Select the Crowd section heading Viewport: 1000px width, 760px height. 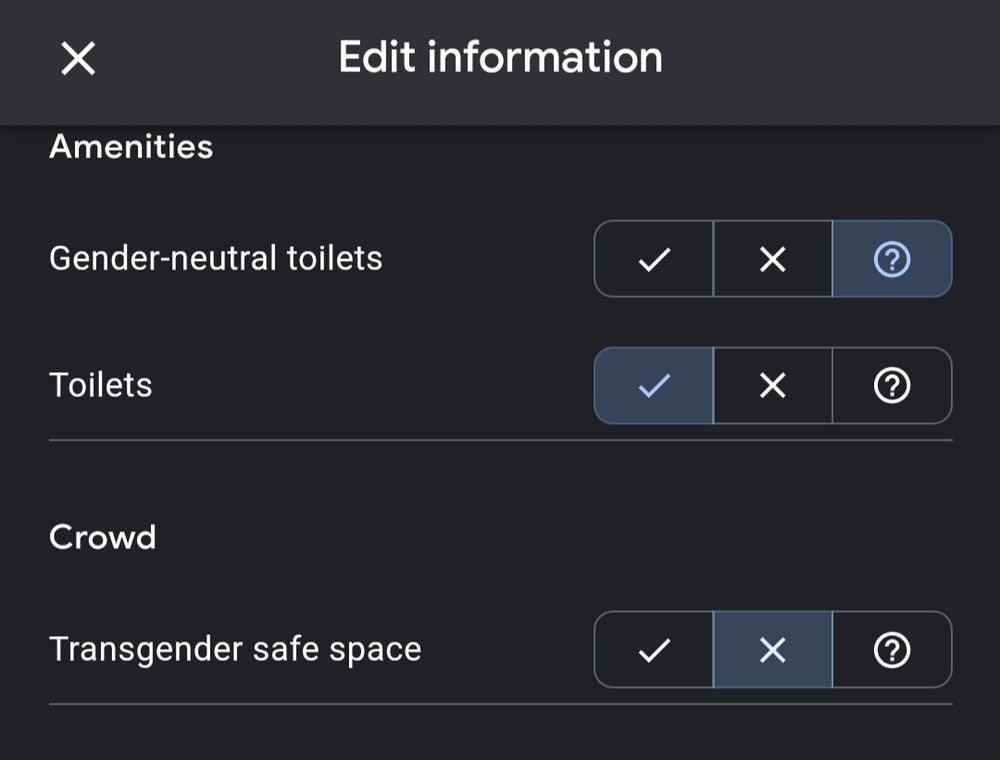[103, 537]
